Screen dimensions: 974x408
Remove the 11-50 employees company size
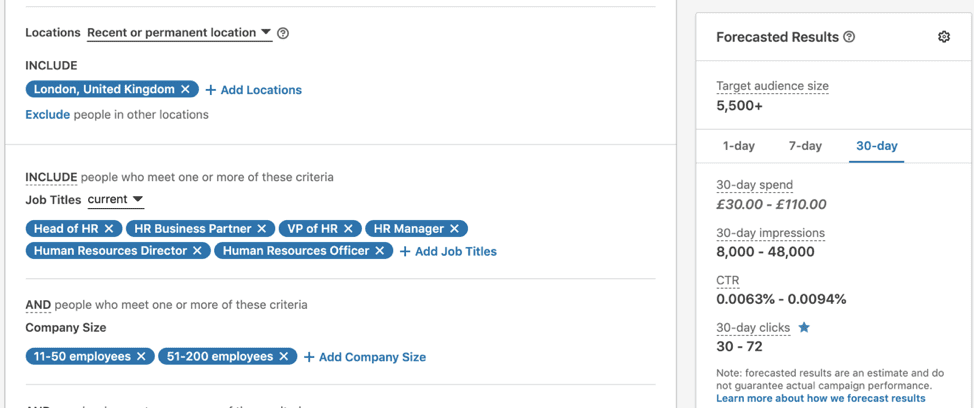pyautogui.click(x=142, y=357)
